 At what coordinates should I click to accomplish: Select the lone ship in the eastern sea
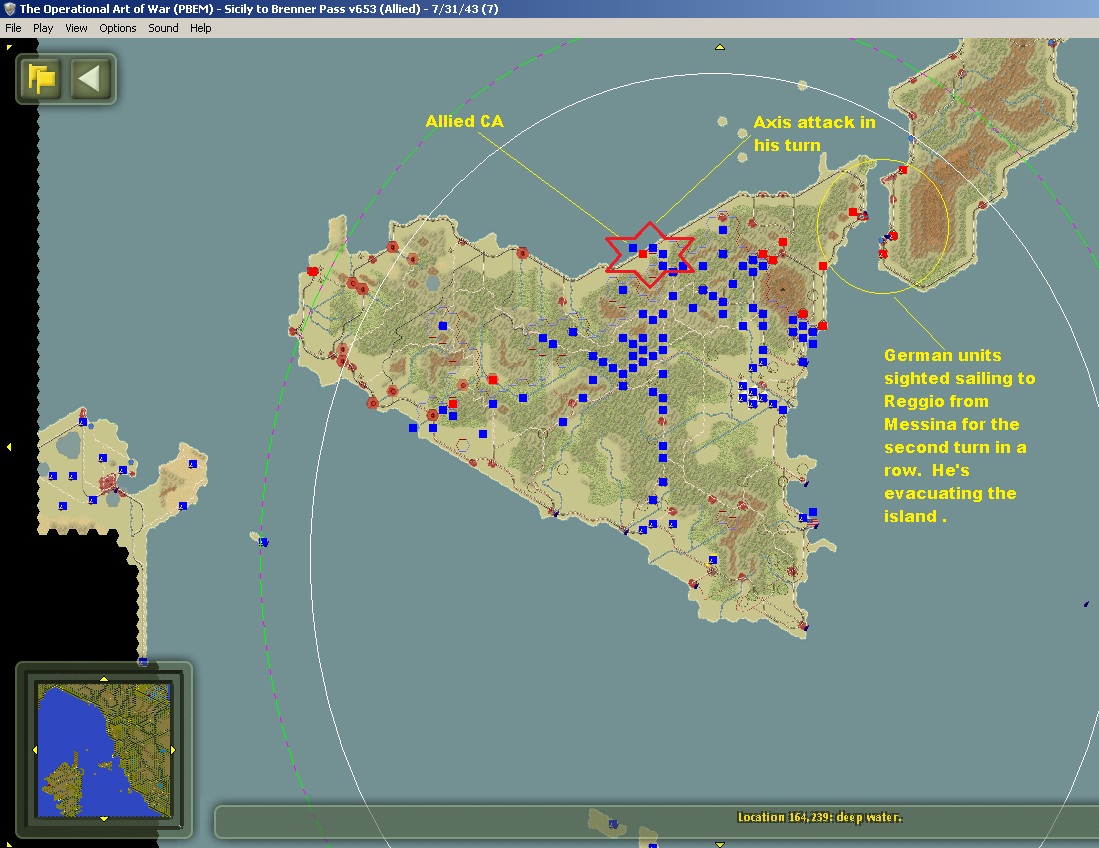(1086, 603)
